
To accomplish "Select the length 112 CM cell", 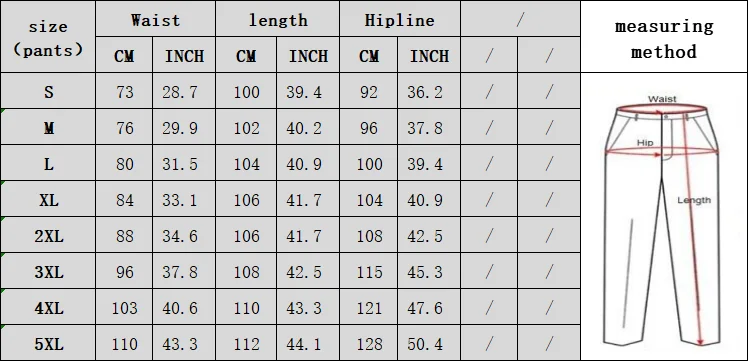I will coord(246,343).
